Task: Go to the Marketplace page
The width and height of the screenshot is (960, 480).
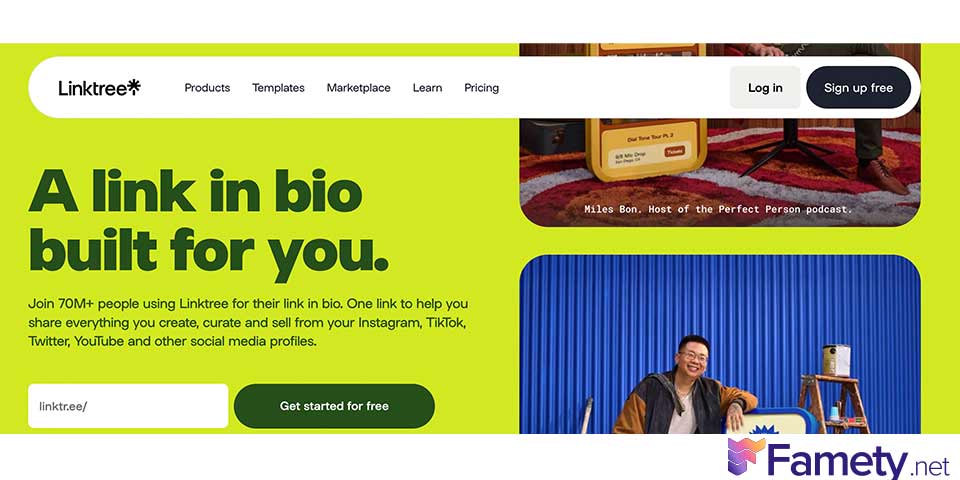Action: pyautogui.click(x=359, y=88)
